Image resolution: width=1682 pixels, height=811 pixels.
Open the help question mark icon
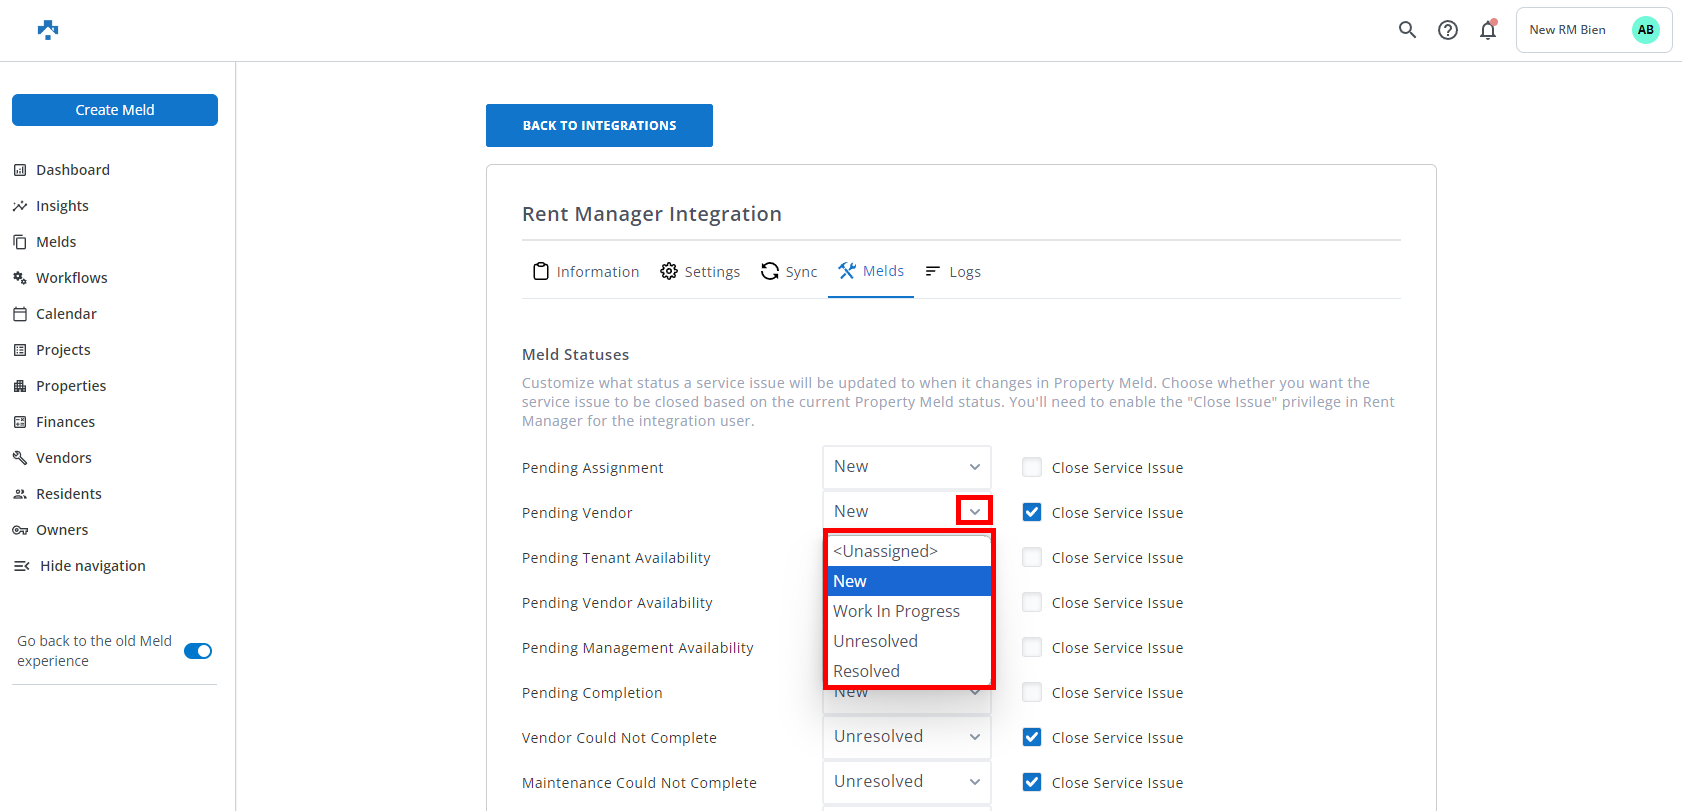click(1447, 30)
